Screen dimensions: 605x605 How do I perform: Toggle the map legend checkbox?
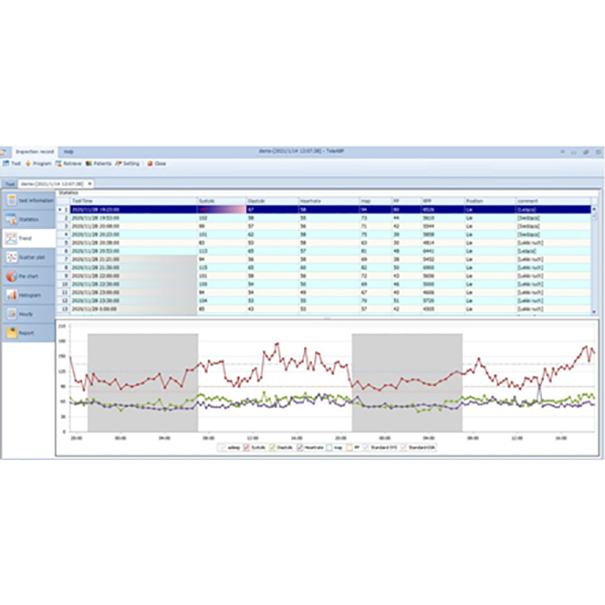tap(329, 448)
